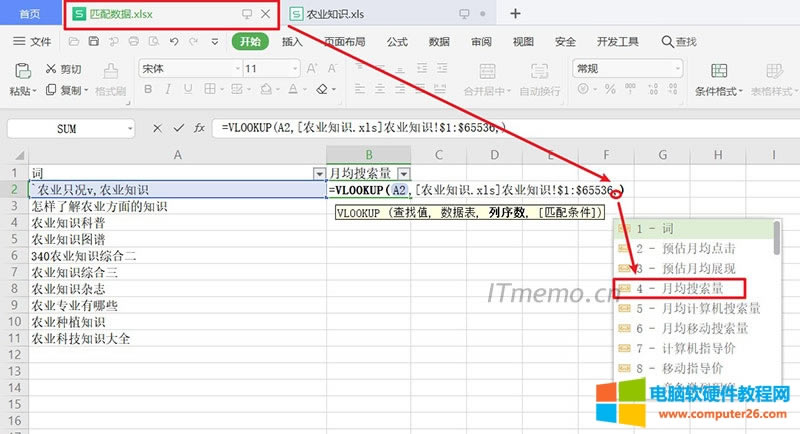This screenshot has height=434, width=800.
Task: Cancel formula entry with the X icon
Action: pos(157,129)
